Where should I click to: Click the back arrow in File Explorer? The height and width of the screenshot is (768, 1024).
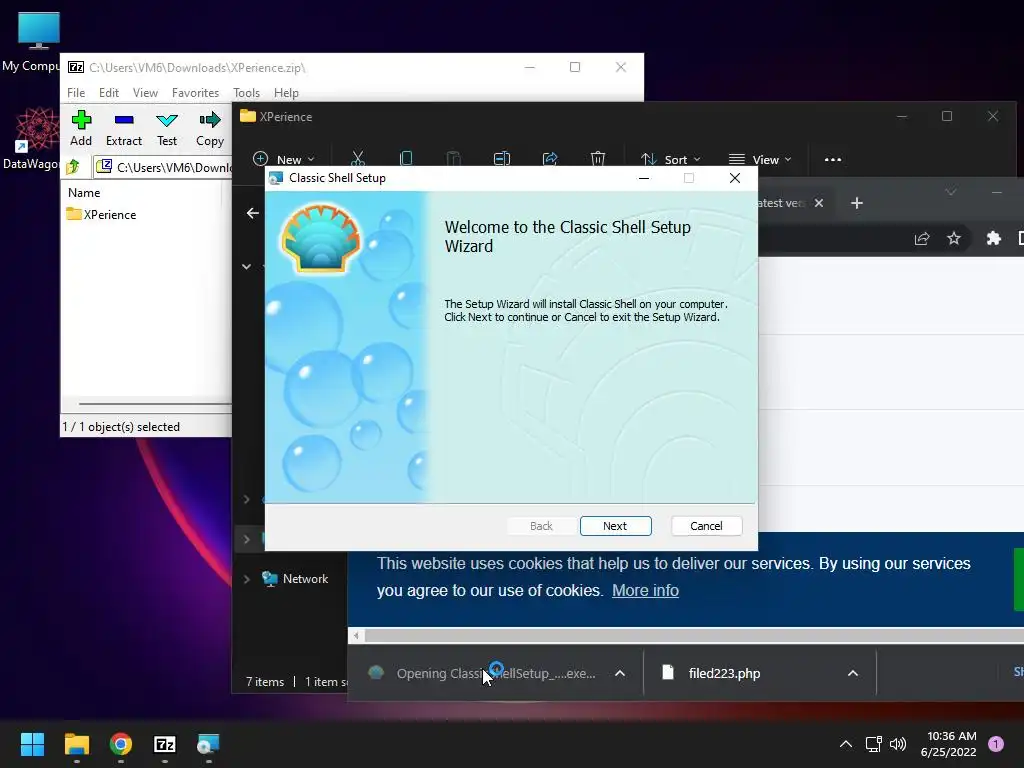pos(253,213)
